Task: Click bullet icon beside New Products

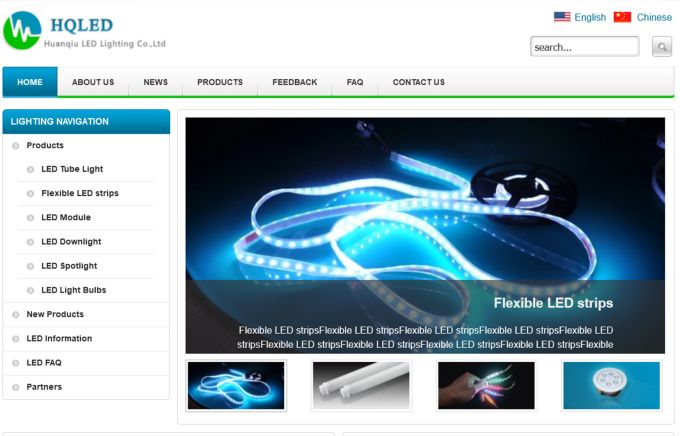Action: click(x=16, y=315)
